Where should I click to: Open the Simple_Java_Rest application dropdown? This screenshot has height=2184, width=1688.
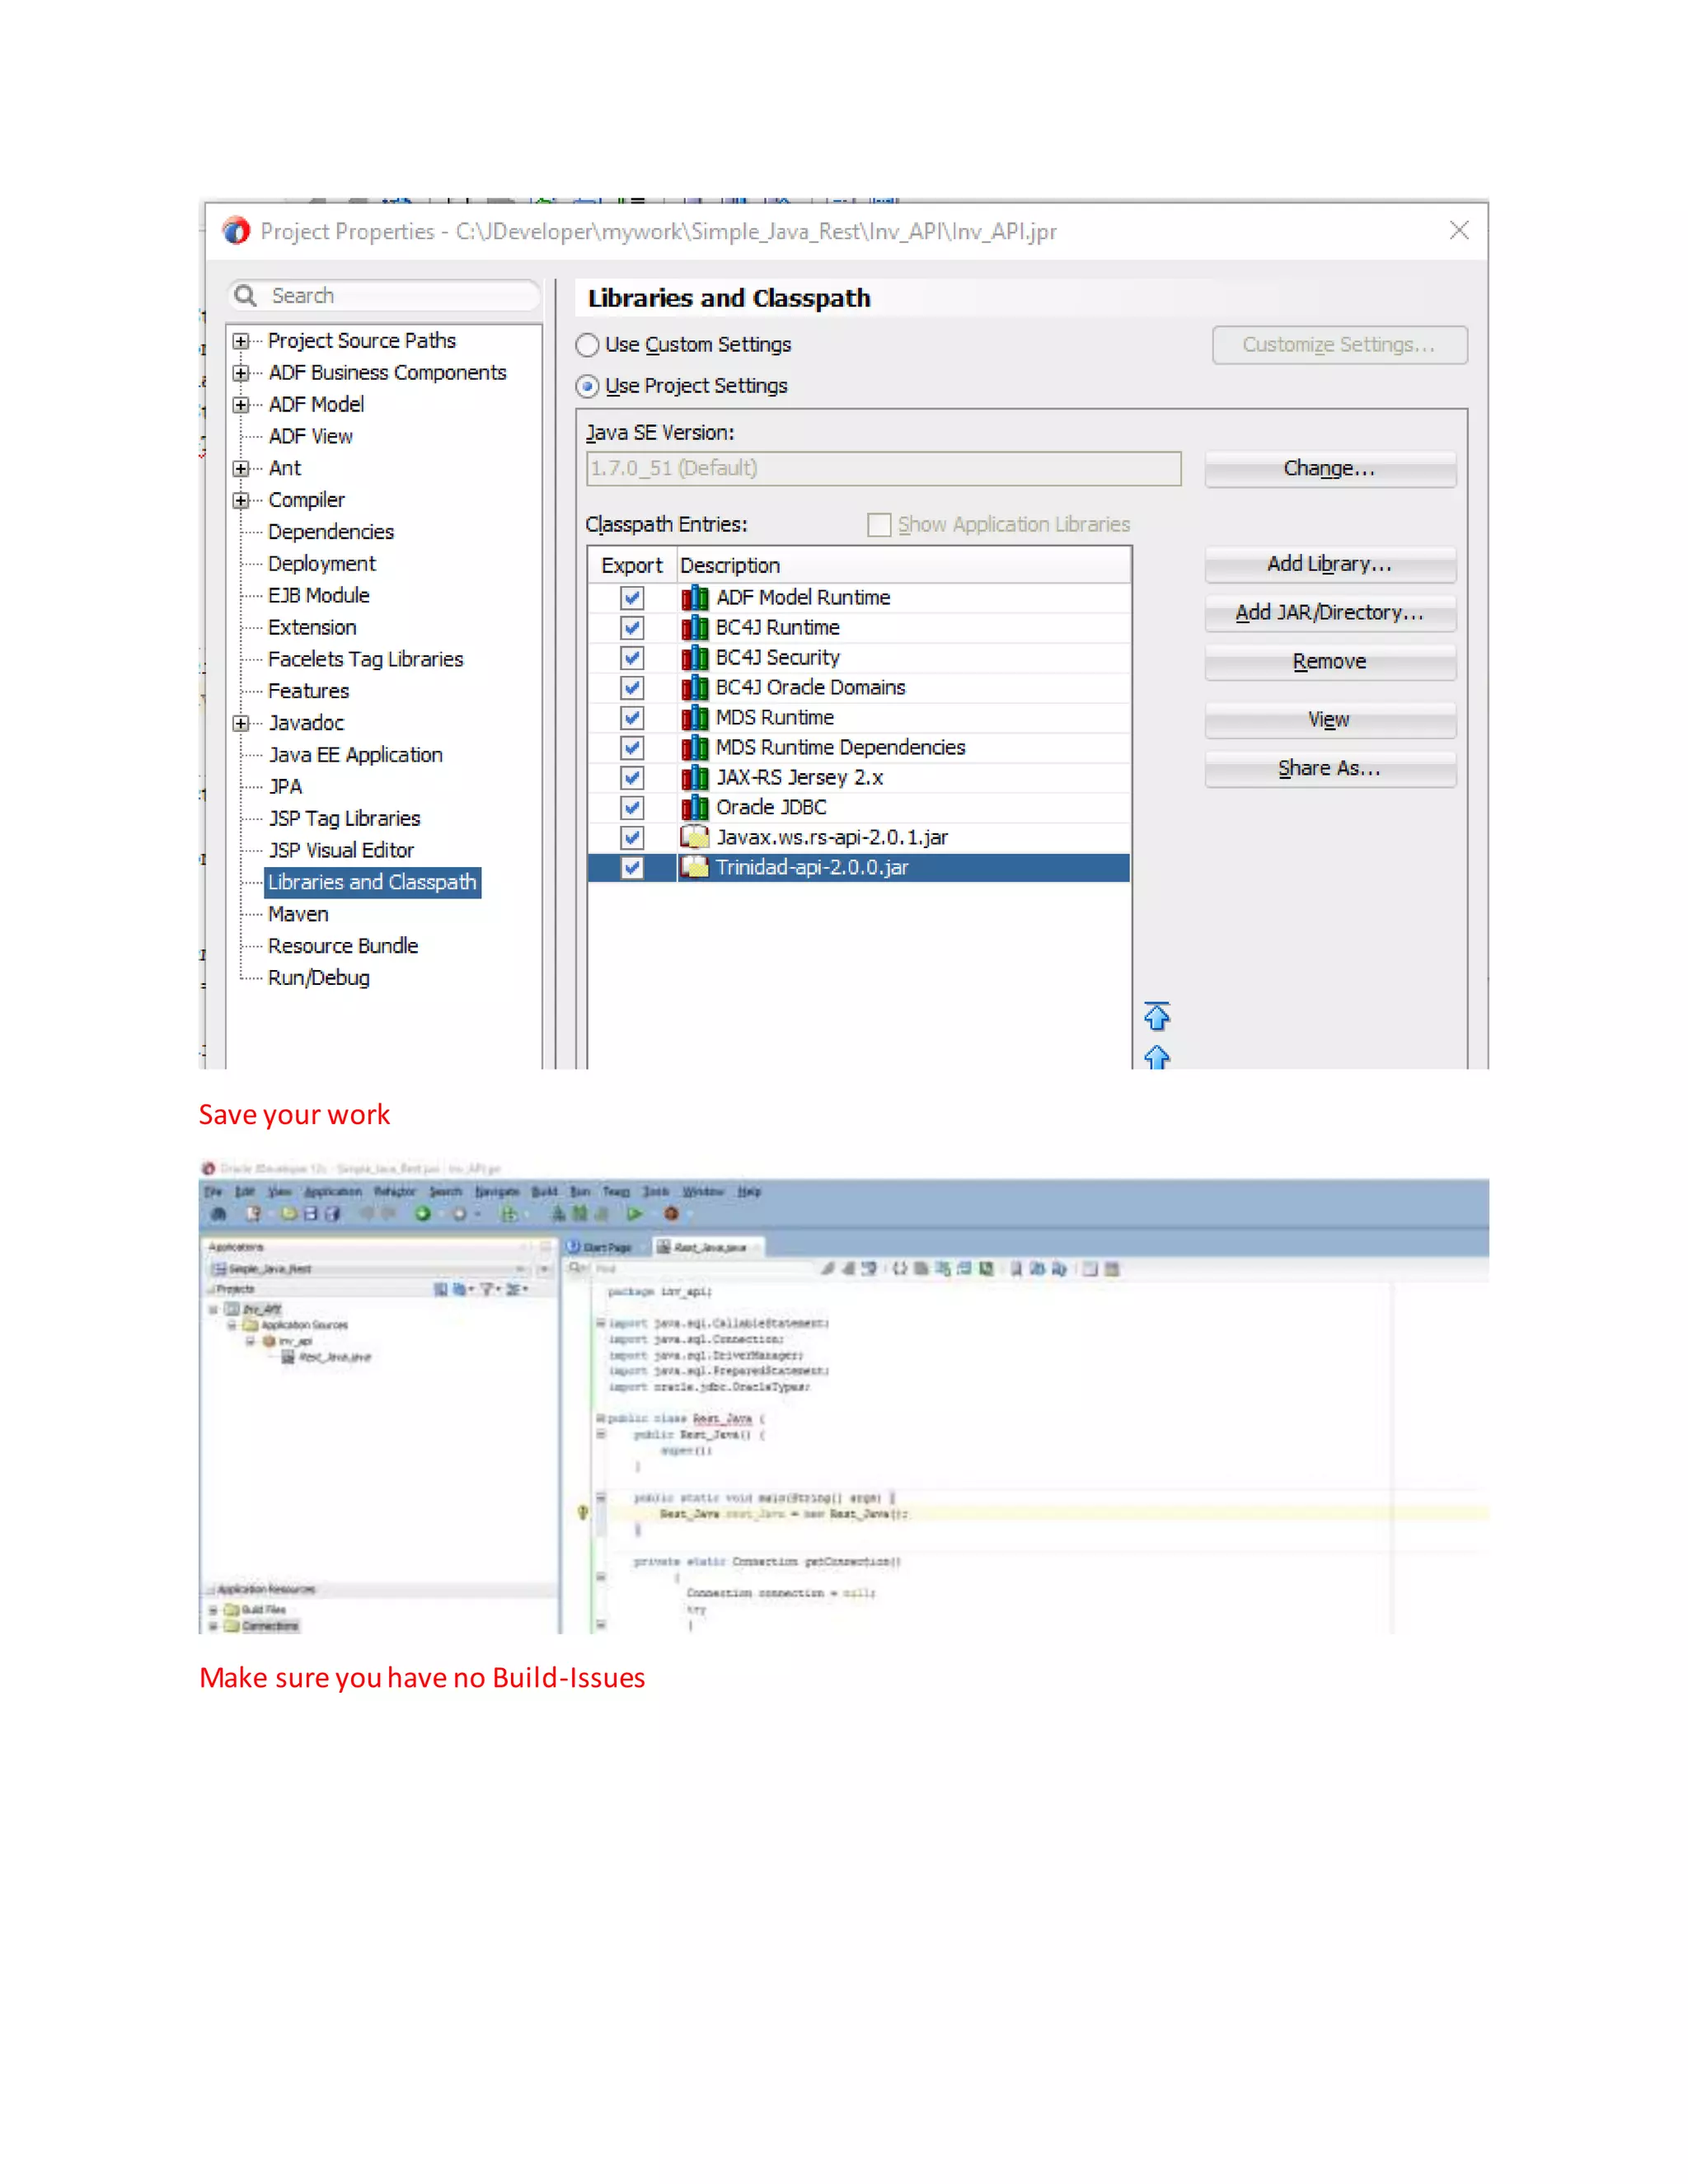(521, 1269)
